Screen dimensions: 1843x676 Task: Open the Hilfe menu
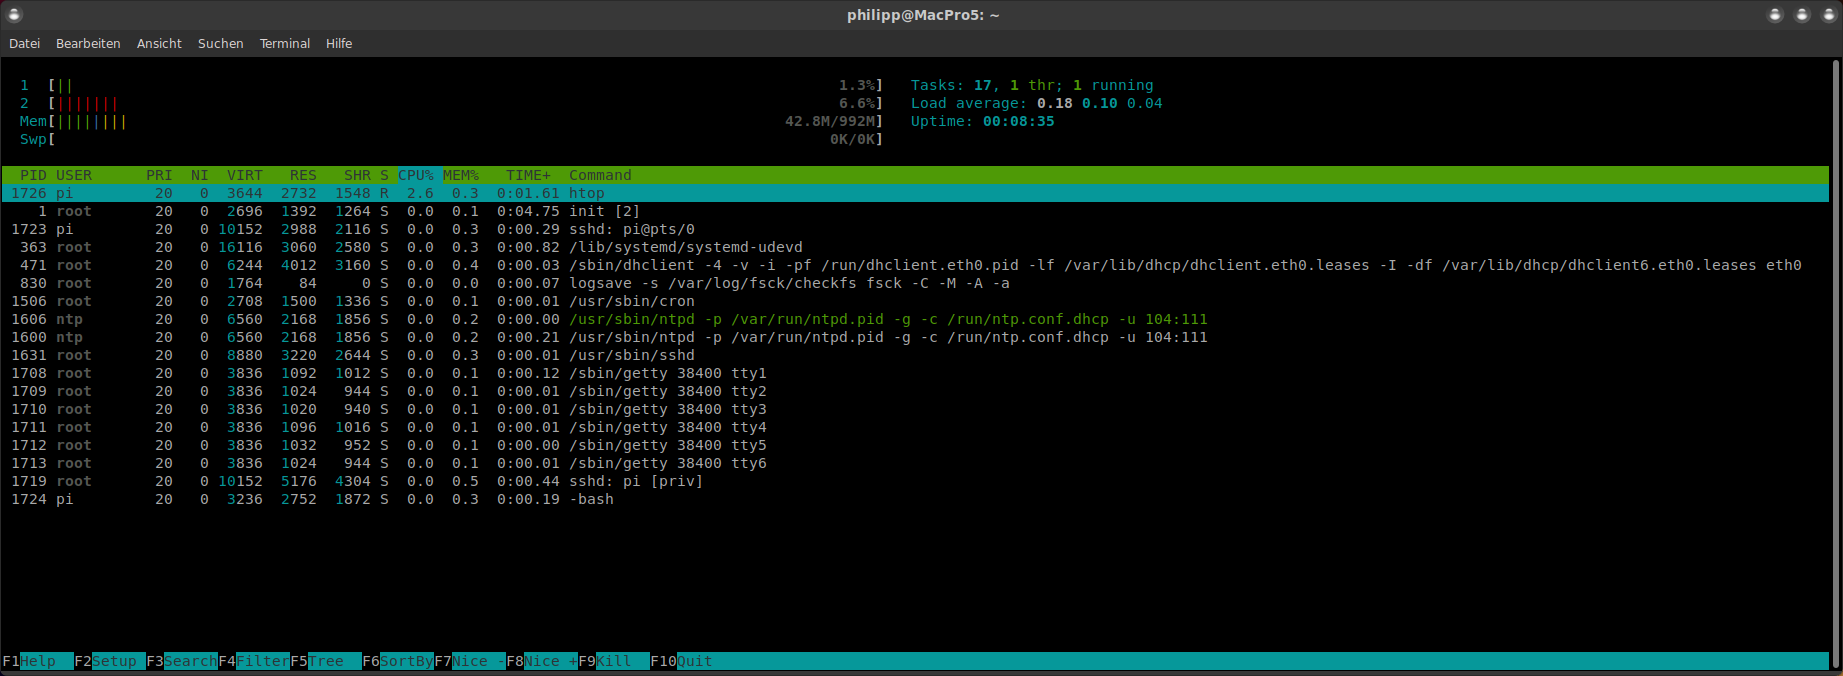pos(339,44)
